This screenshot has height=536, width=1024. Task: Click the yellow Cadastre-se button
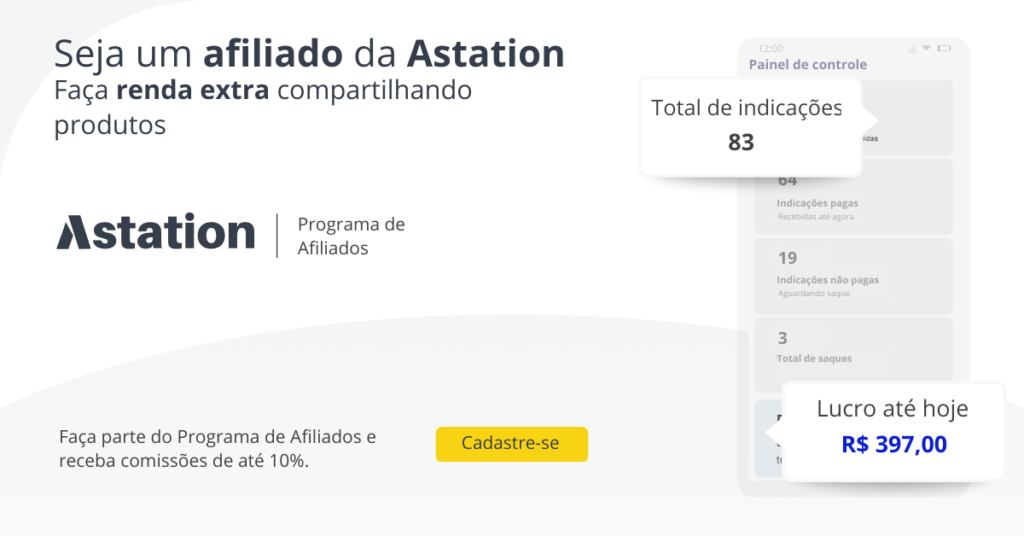(511, 444)
